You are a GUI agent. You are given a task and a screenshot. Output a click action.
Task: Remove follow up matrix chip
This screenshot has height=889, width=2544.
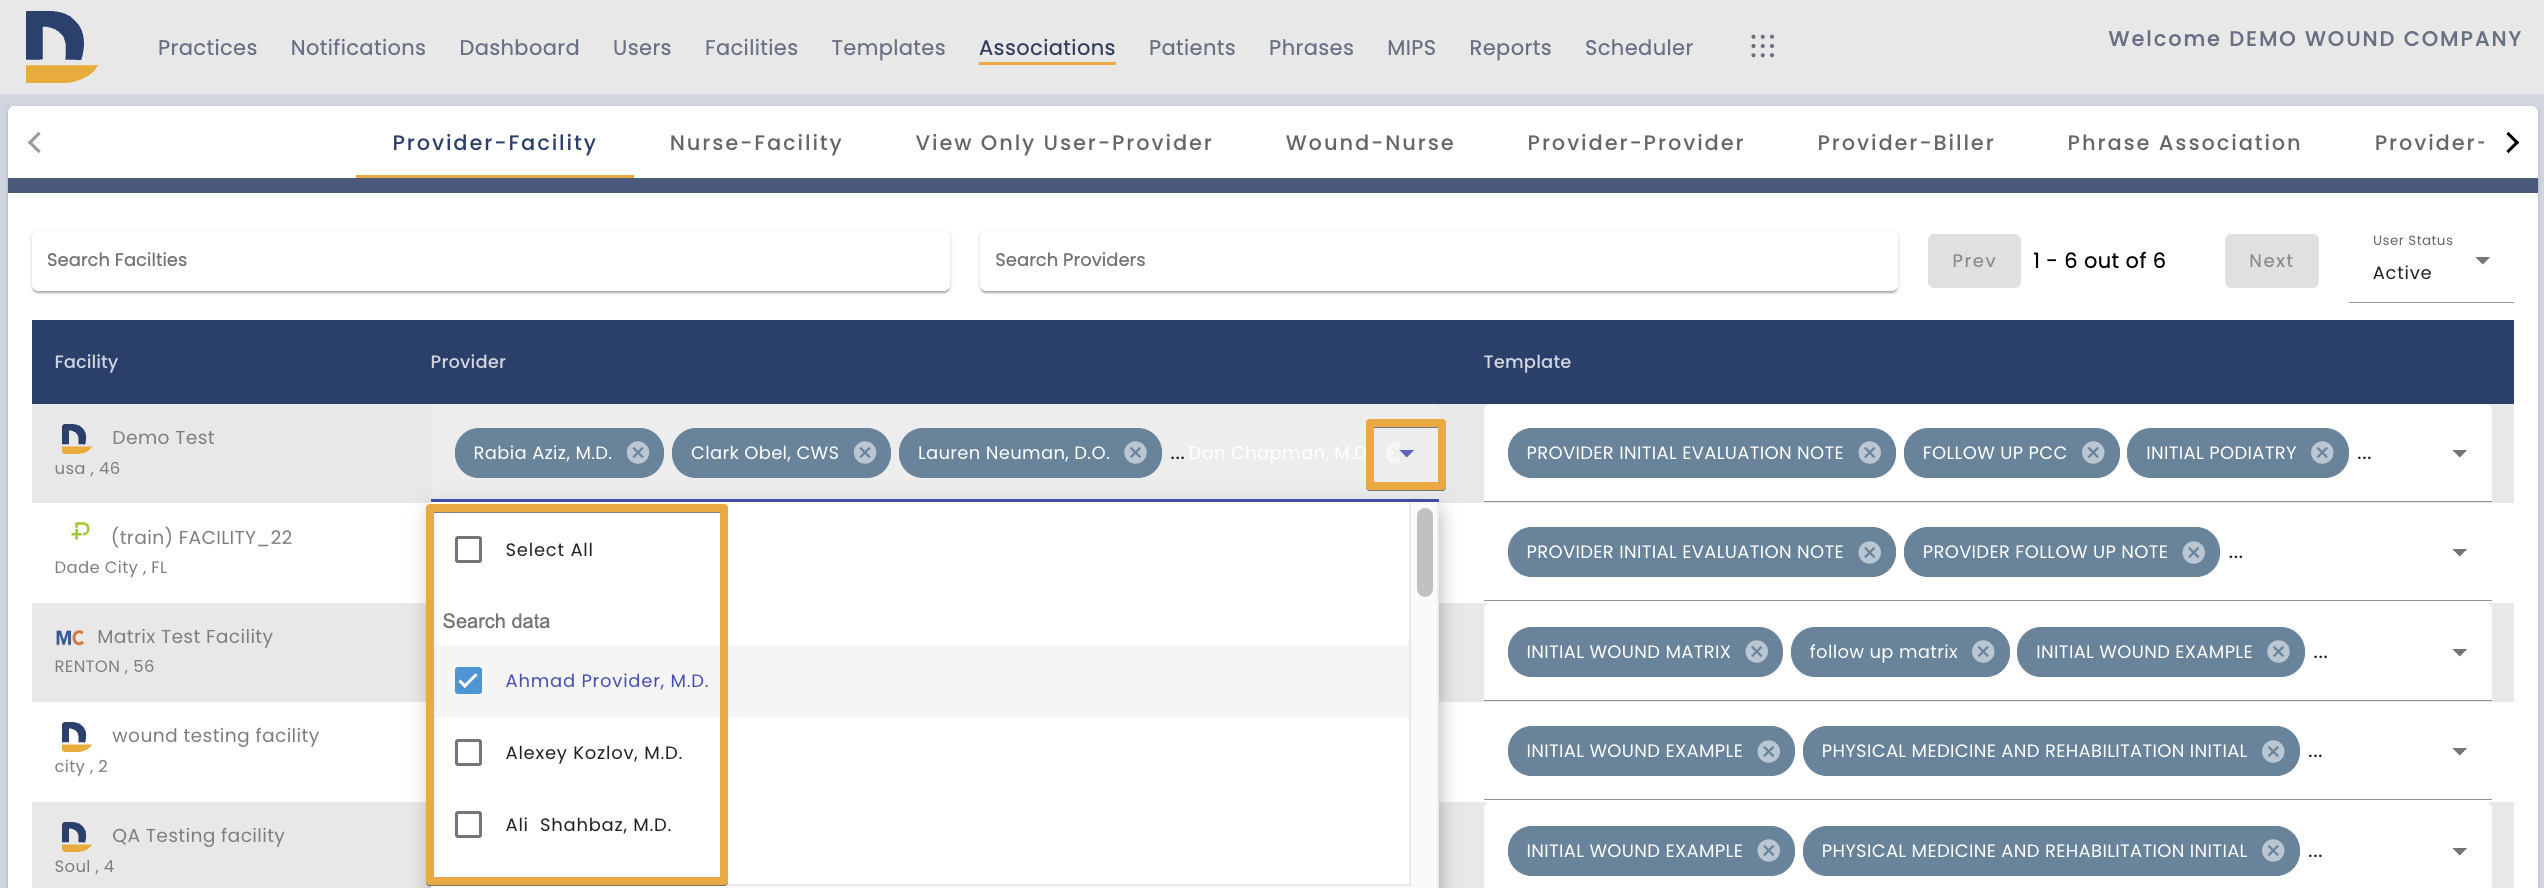coord(1983,652)
